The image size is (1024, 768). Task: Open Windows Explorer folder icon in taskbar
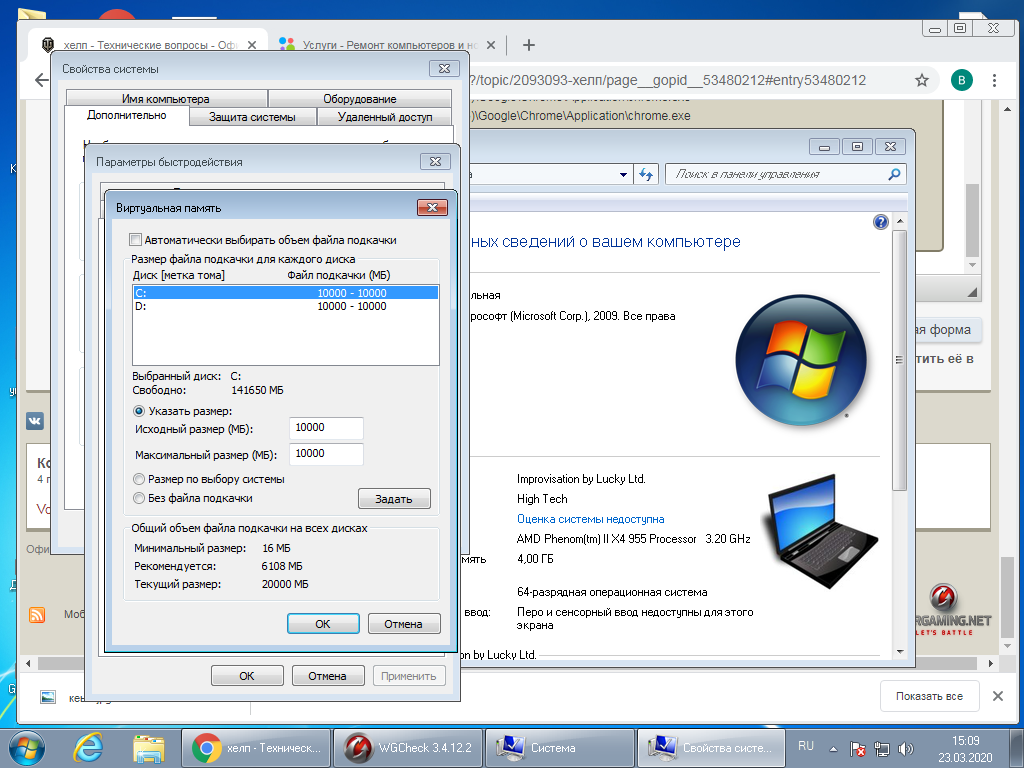coord(149,747)
